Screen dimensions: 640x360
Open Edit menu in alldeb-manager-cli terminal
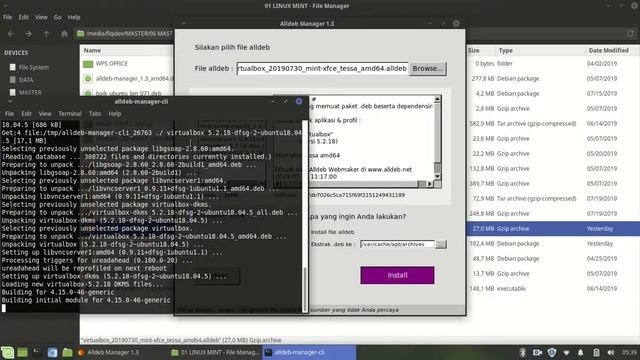click(x=27, y=113)
